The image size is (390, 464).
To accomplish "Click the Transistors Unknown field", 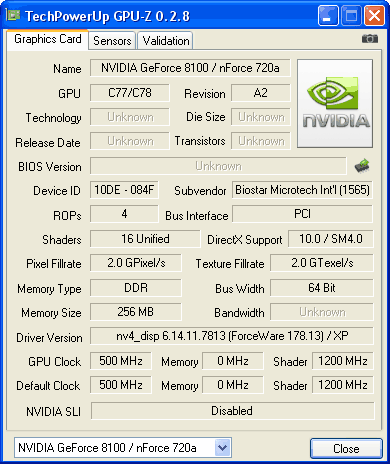I will coord(261,141).
